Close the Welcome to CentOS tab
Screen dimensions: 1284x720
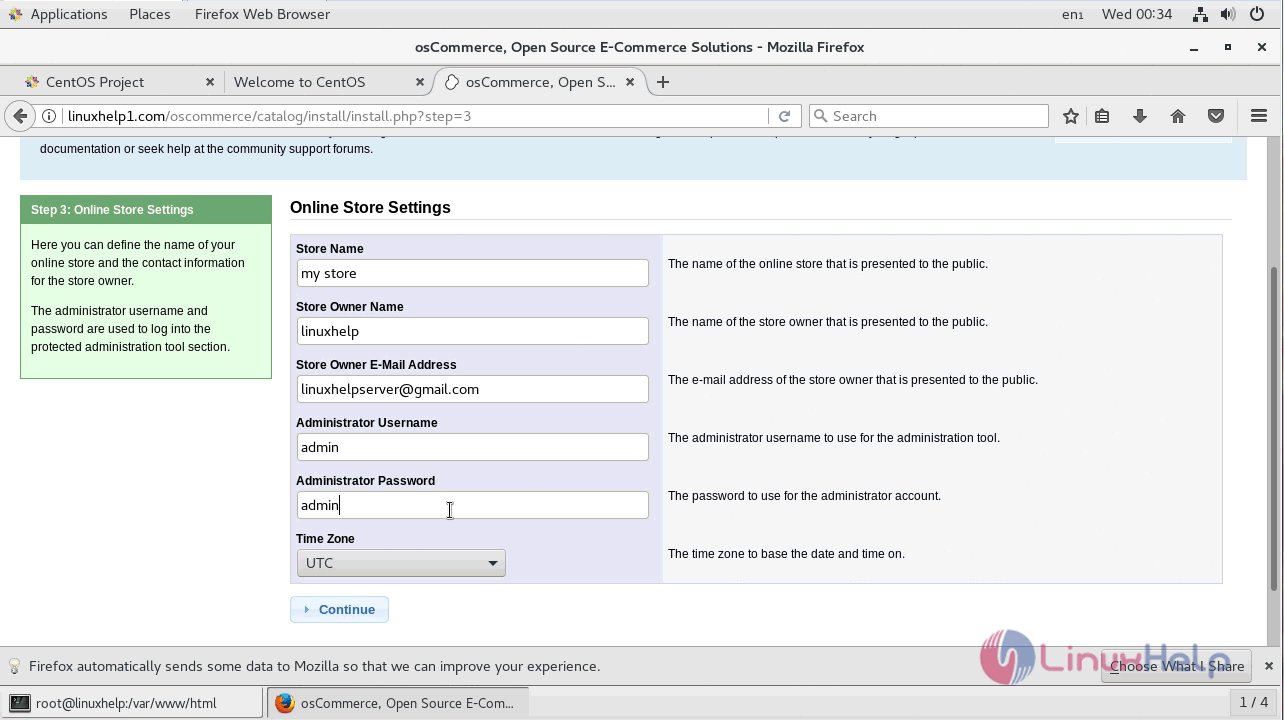click(x=420, y=82)
